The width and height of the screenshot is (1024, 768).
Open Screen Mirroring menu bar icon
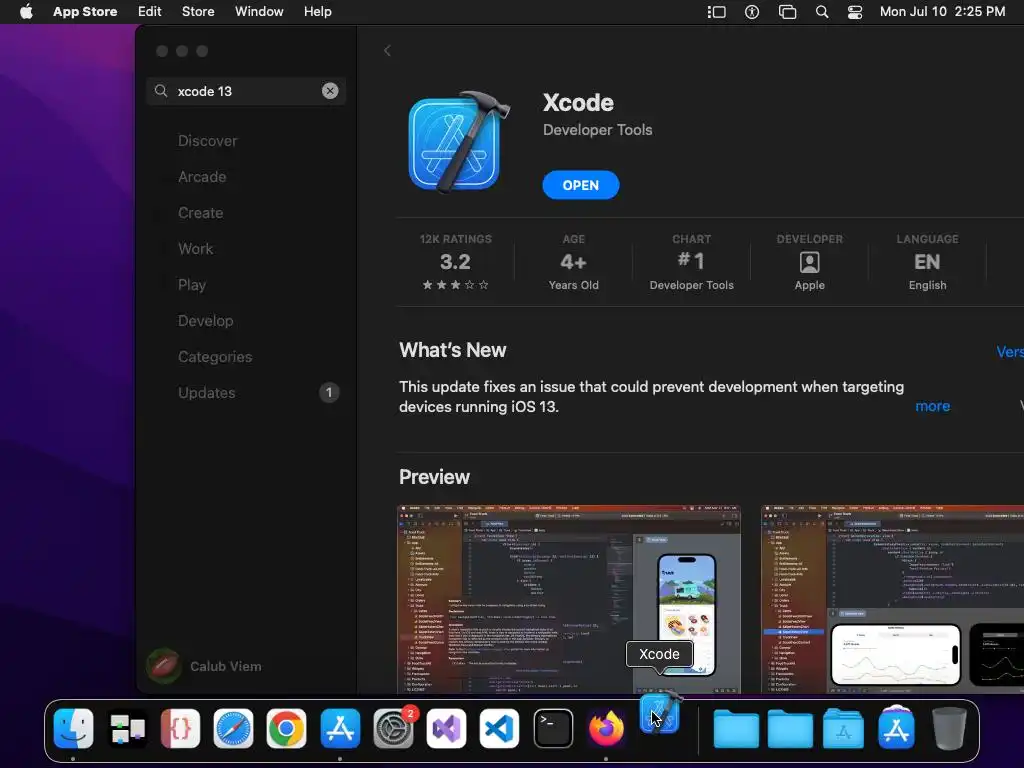pyautogui.click(x=788, y=12)
